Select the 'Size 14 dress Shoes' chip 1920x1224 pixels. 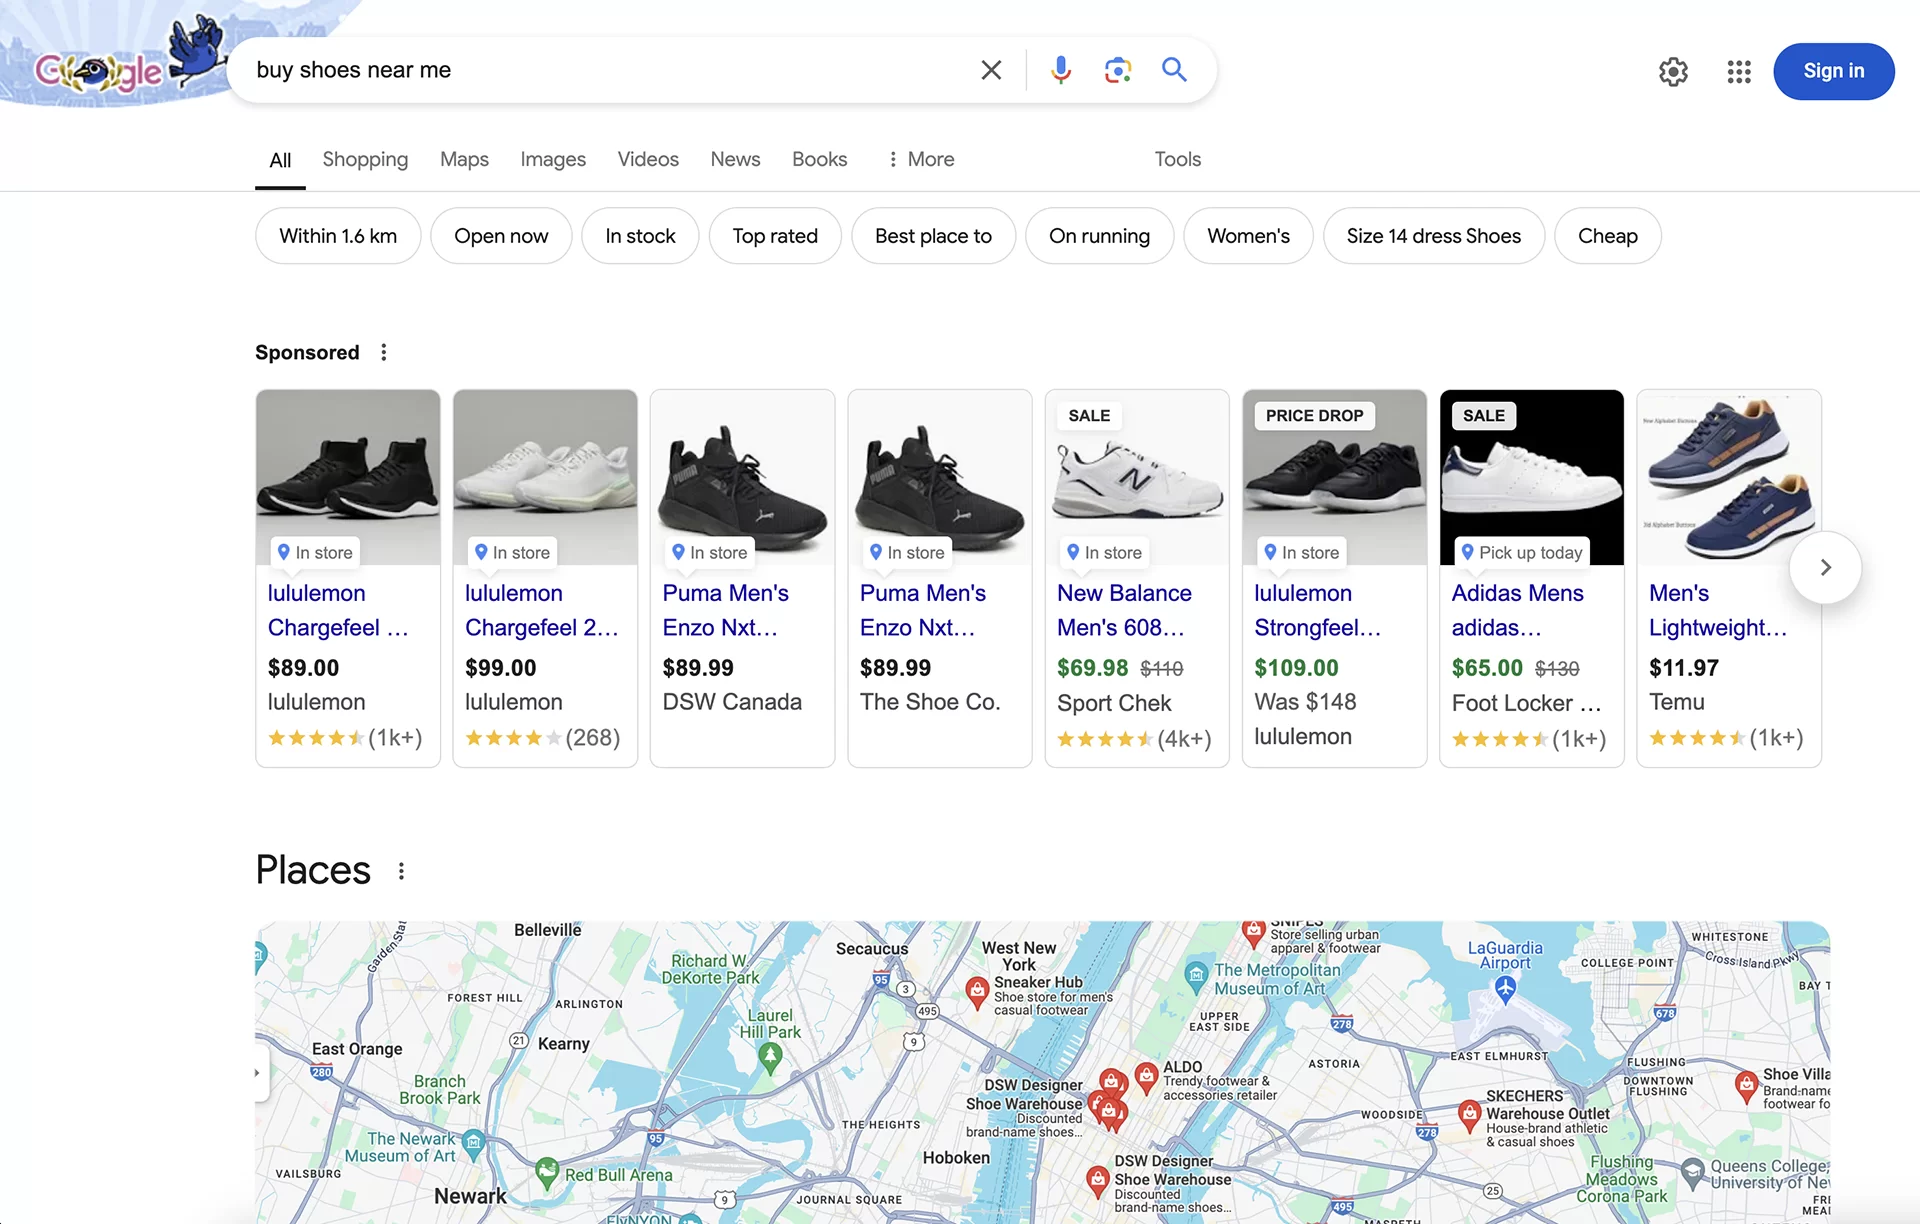(x=1433, y=236)
